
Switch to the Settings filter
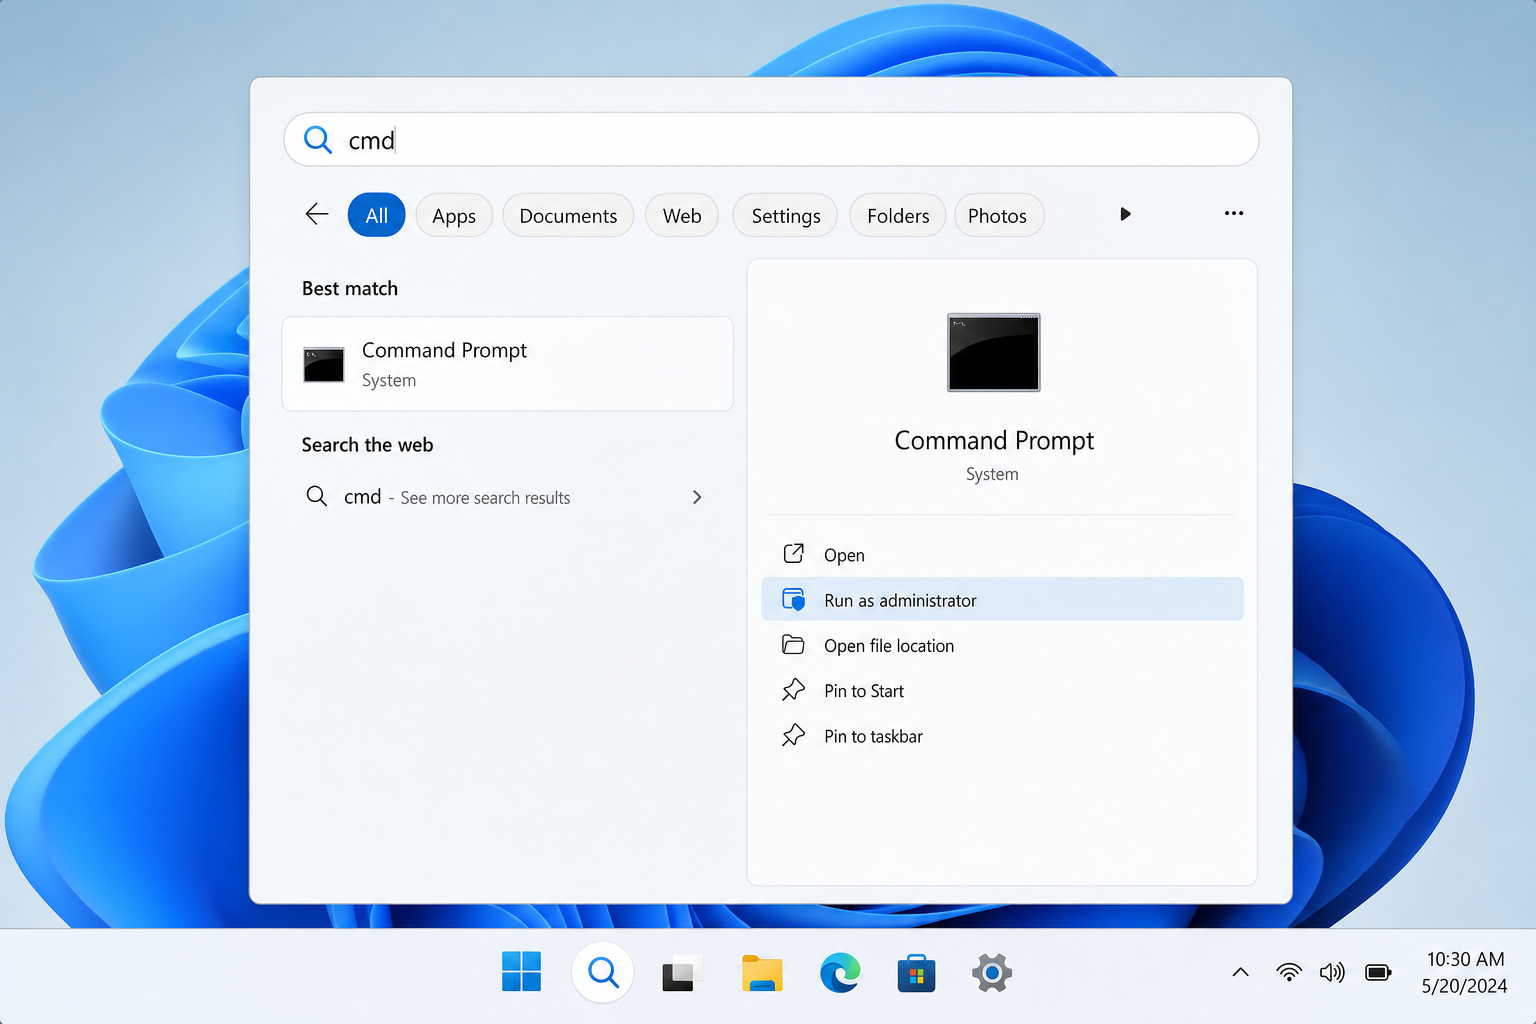785,215
